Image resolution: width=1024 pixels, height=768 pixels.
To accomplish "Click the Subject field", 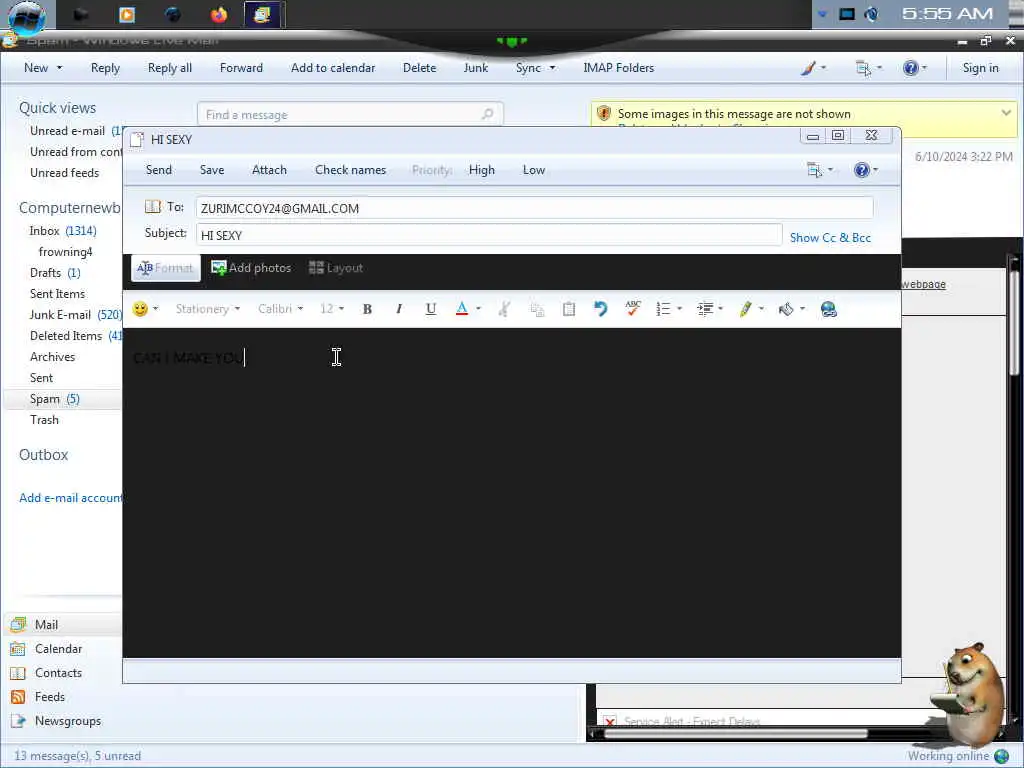I will [488, 235].
